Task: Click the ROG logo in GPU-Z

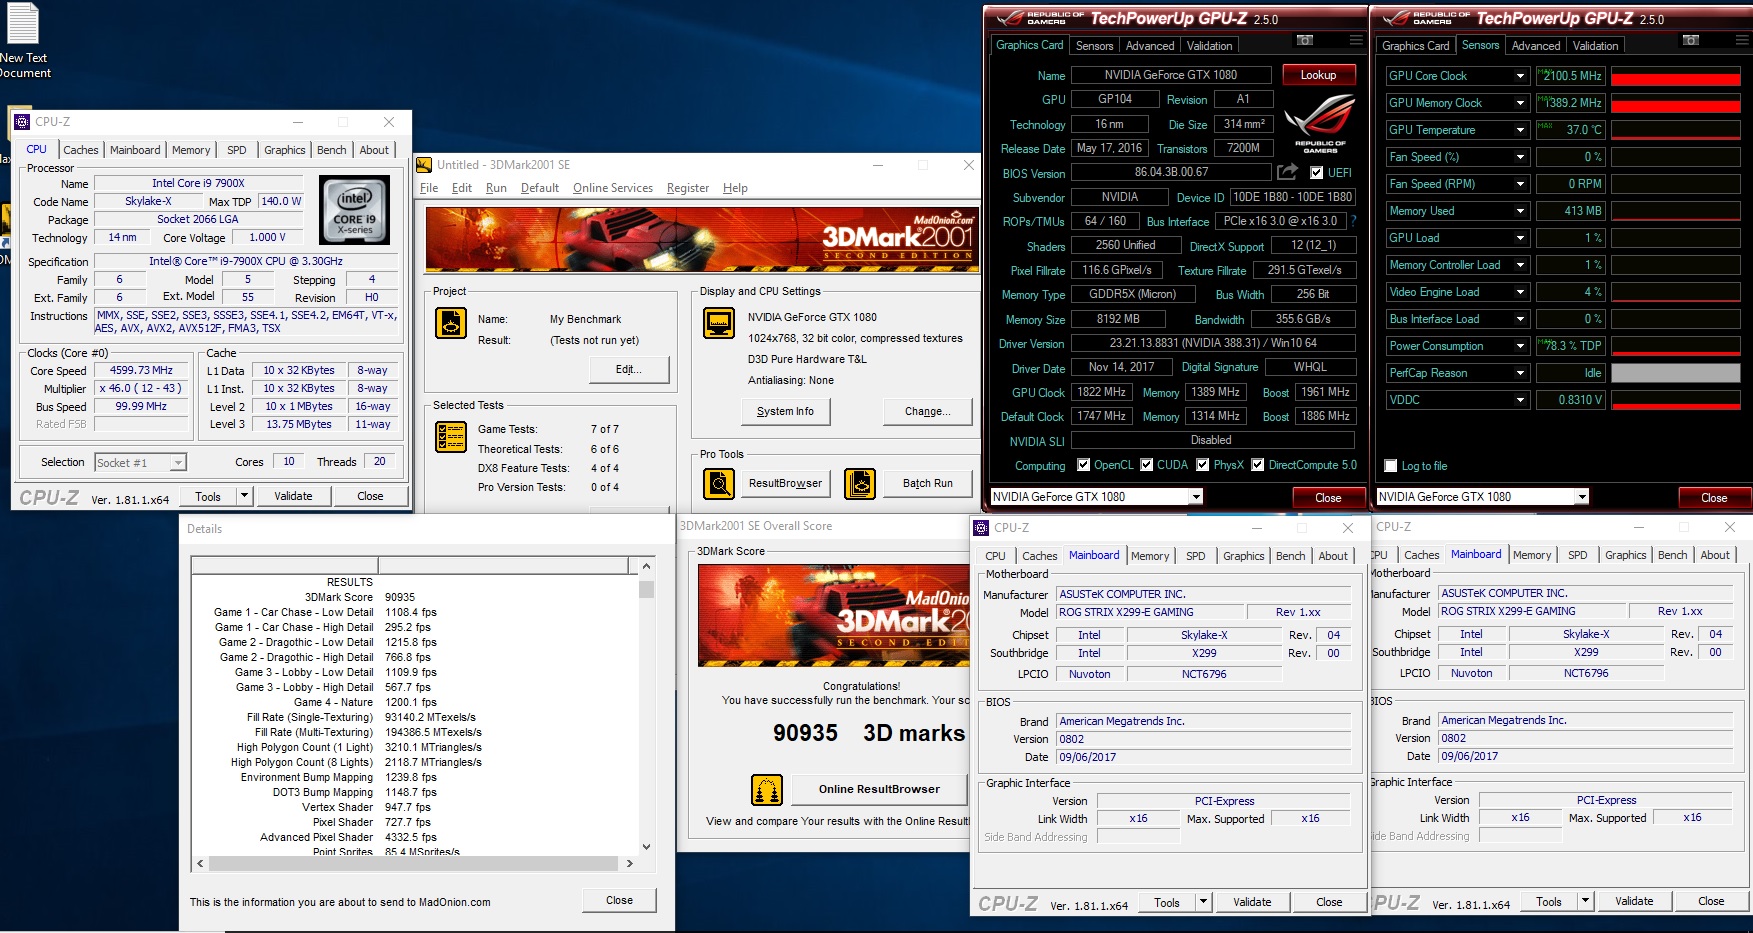Action: (x=1320, y=122)
